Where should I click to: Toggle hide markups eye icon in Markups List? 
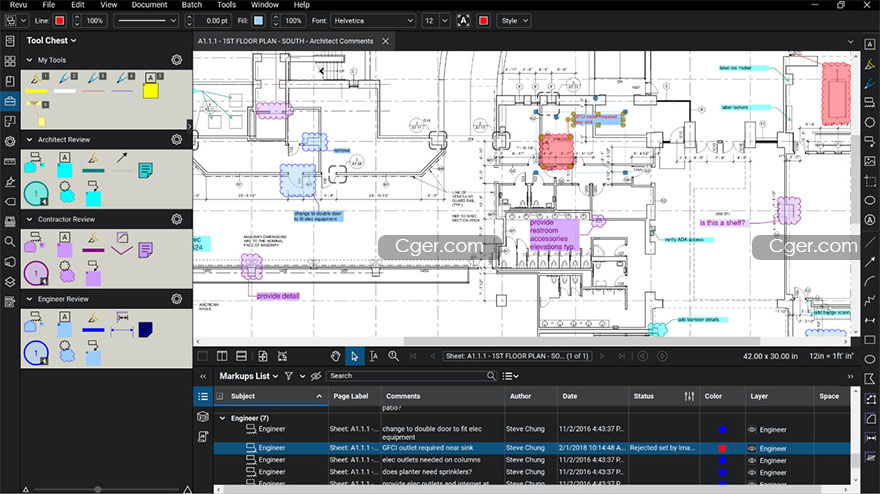(316, 376)
